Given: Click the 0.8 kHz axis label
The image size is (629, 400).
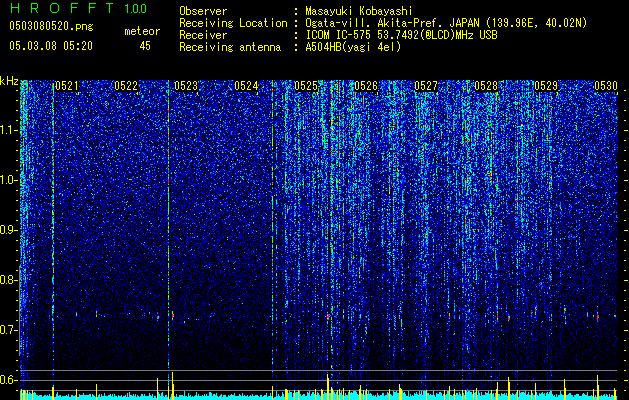Looking at the screenshot, I should 8,280.
